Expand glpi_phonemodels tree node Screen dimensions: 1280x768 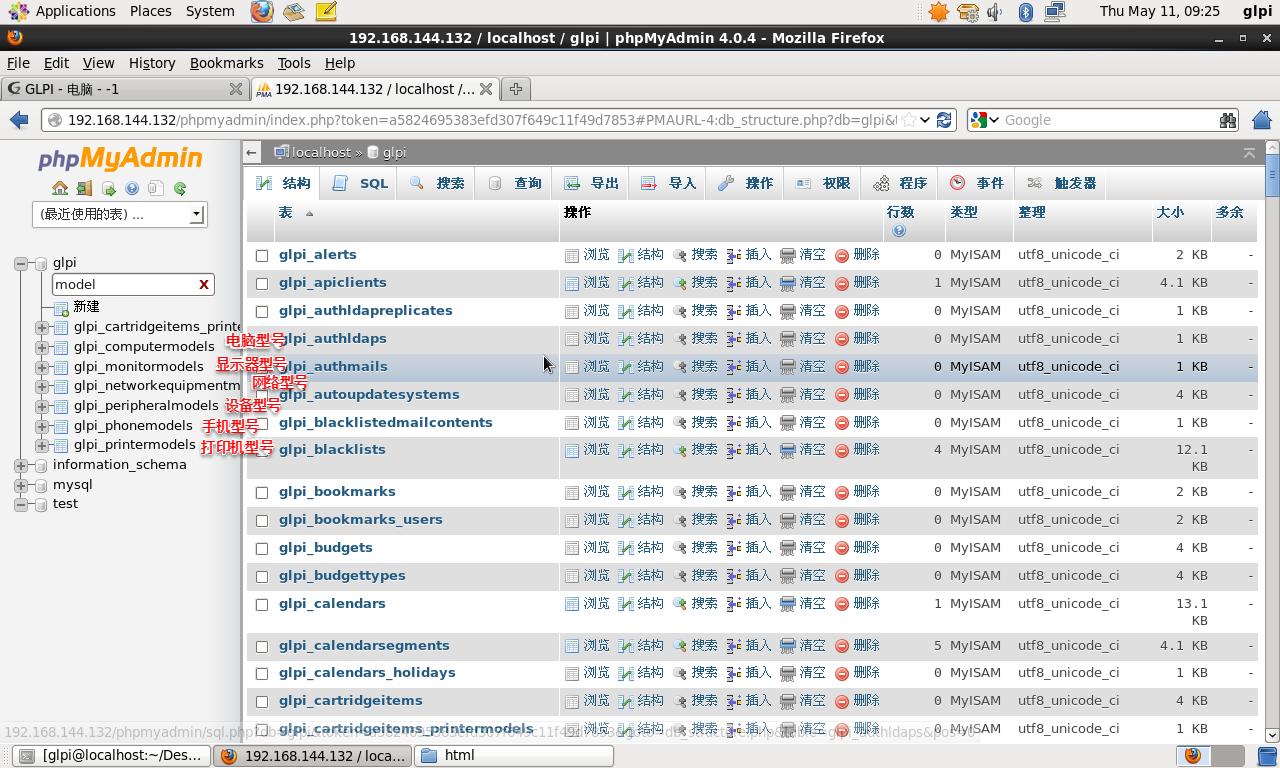pyautogui.click(x=41, y=426)
